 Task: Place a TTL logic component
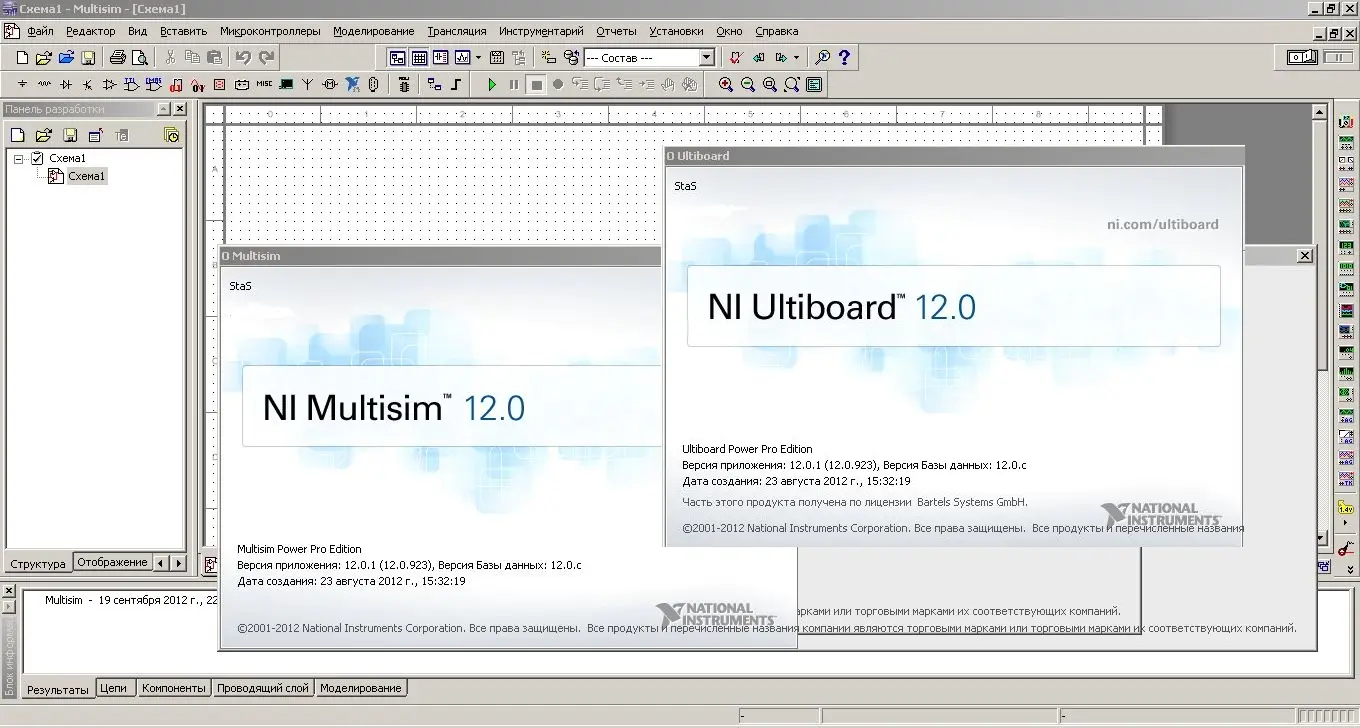point(132,84)
